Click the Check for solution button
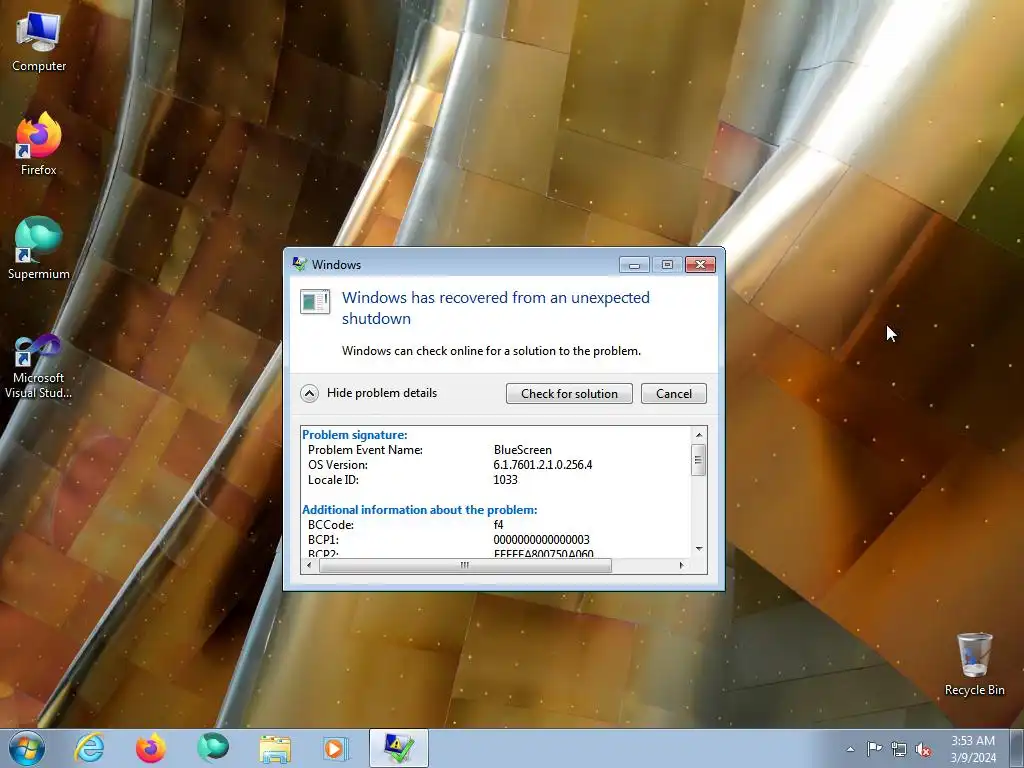Image resolution: width=1024 pixels, height=768 pixels. coord(569,394)
